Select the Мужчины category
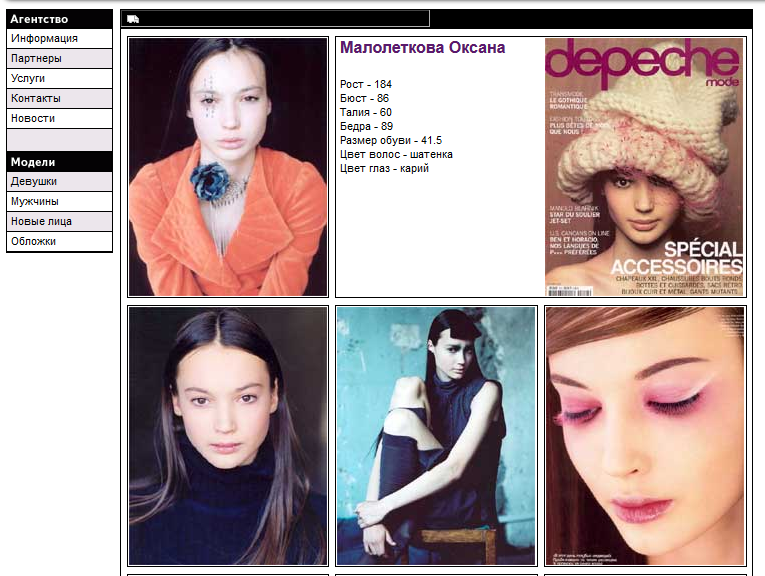This screenshot has height=576, width=765. tap(60, 201)
